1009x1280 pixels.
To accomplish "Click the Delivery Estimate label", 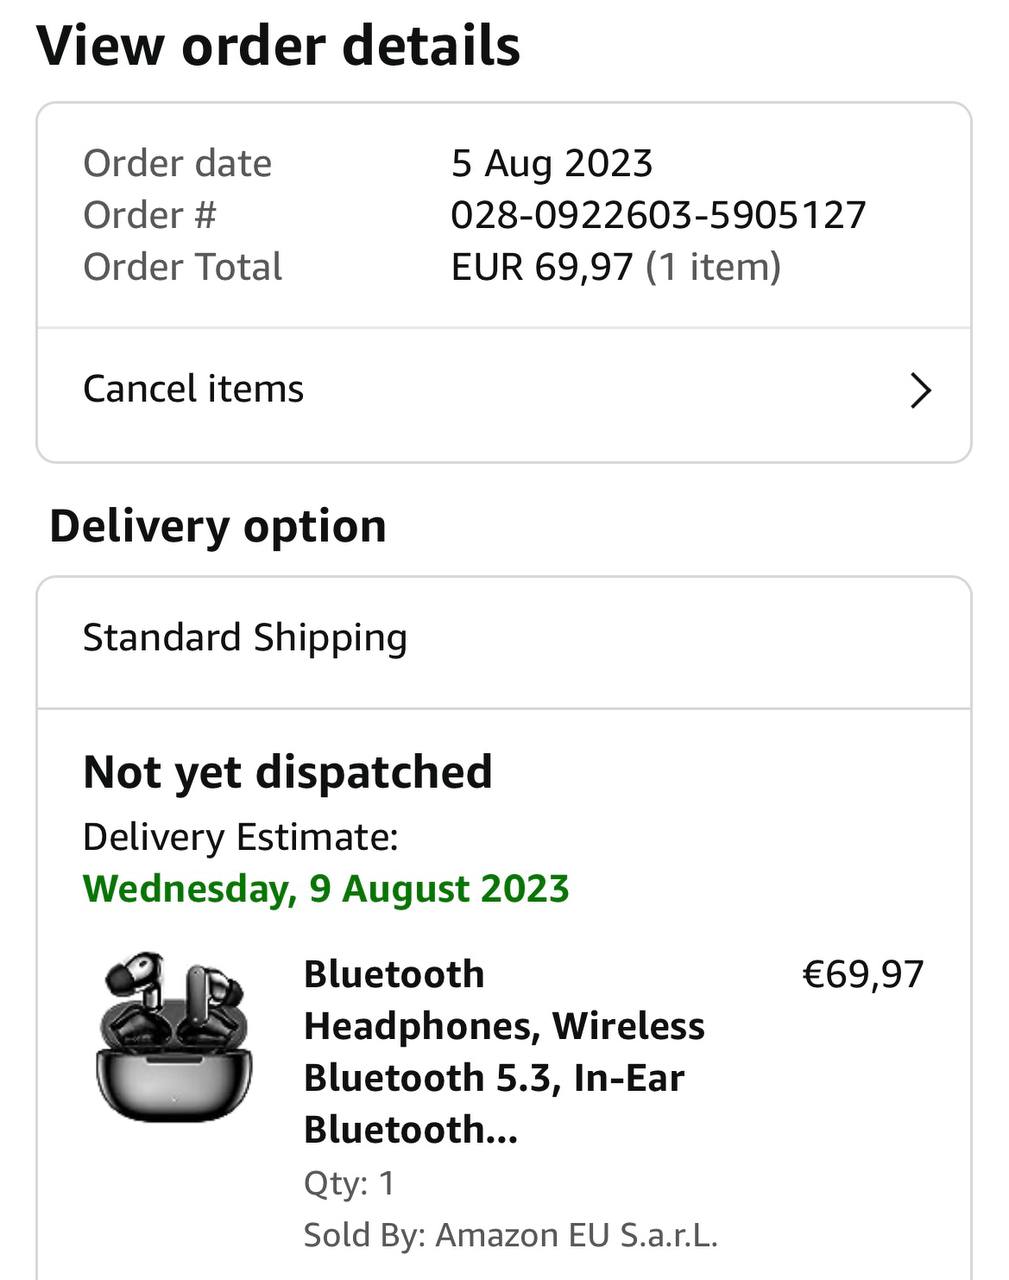I will pyautogui.click(x=240, y=837).
